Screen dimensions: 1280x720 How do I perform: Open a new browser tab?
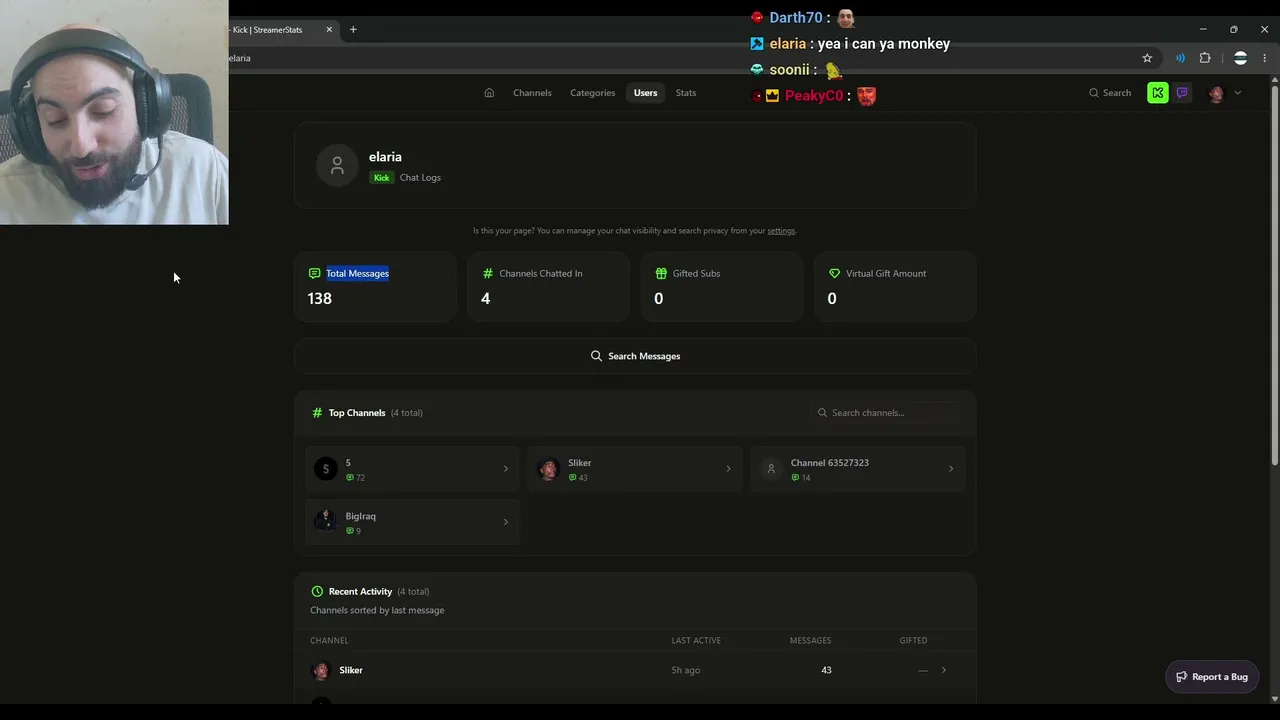coord(353,30)
